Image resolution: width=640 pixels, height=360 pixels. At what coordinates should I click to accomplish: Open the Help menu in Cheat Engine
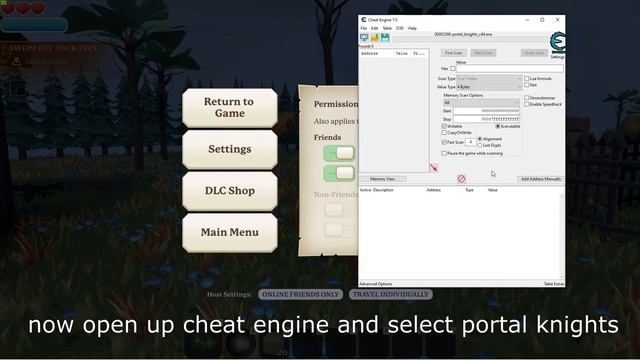(x=412, y=28)
